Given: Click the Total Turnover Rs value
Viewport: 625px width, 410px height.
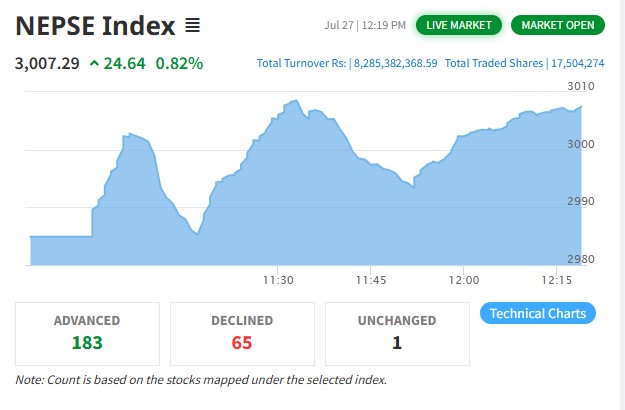Looking at the screenshot, I should (x=395, y=63).
